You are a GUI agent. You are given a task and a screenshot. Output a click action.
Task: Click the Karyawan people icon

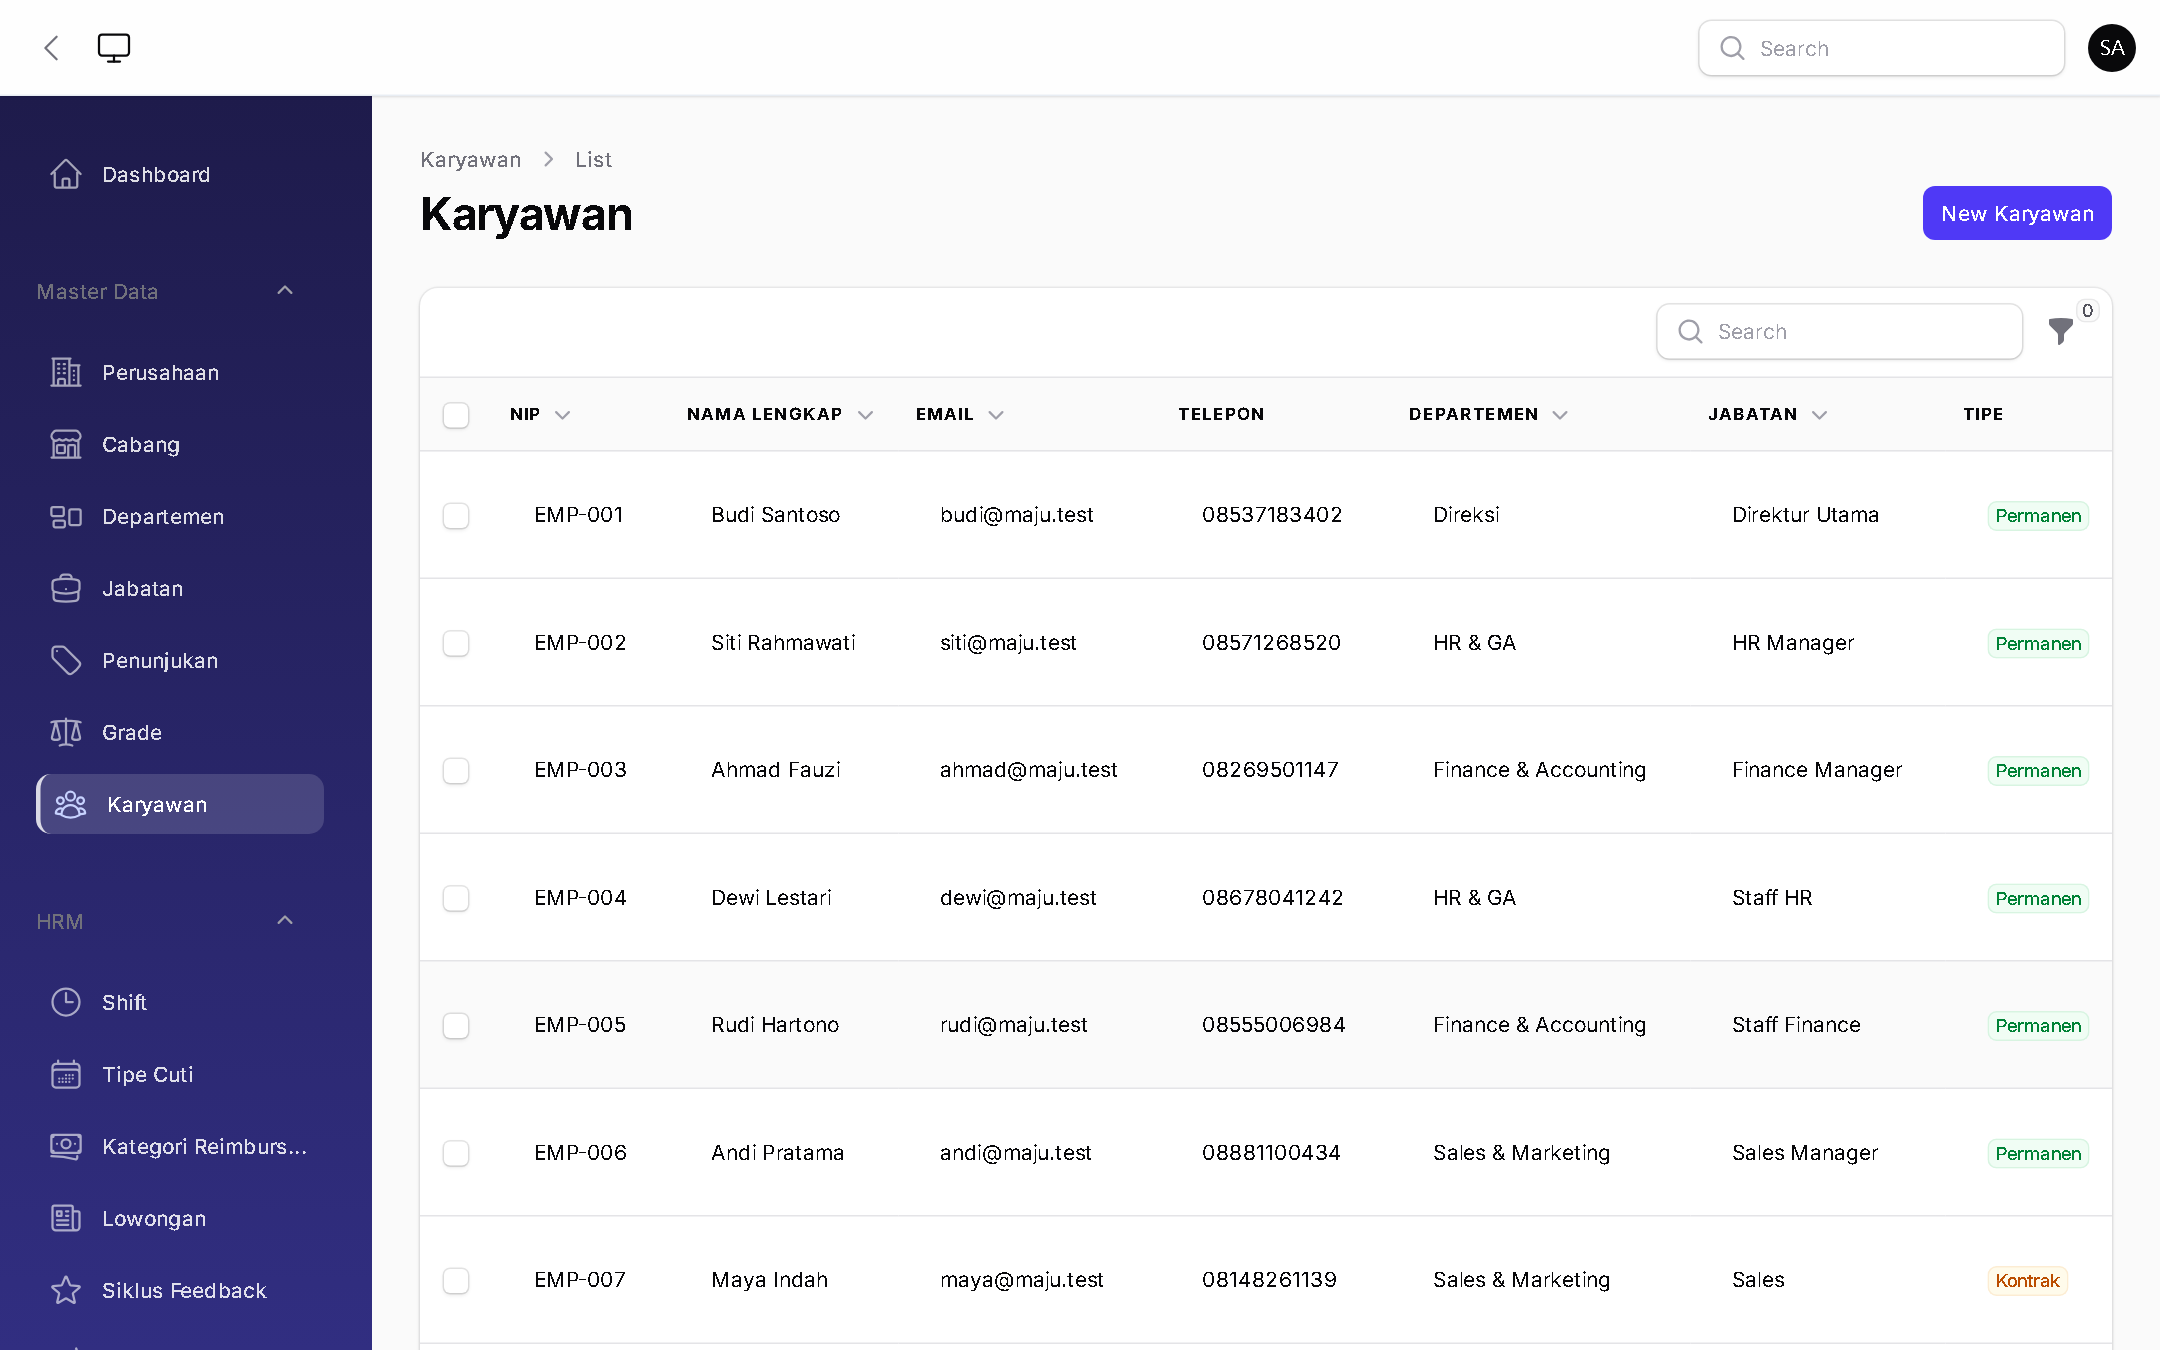pyautogui.click(x=71, y=804)
